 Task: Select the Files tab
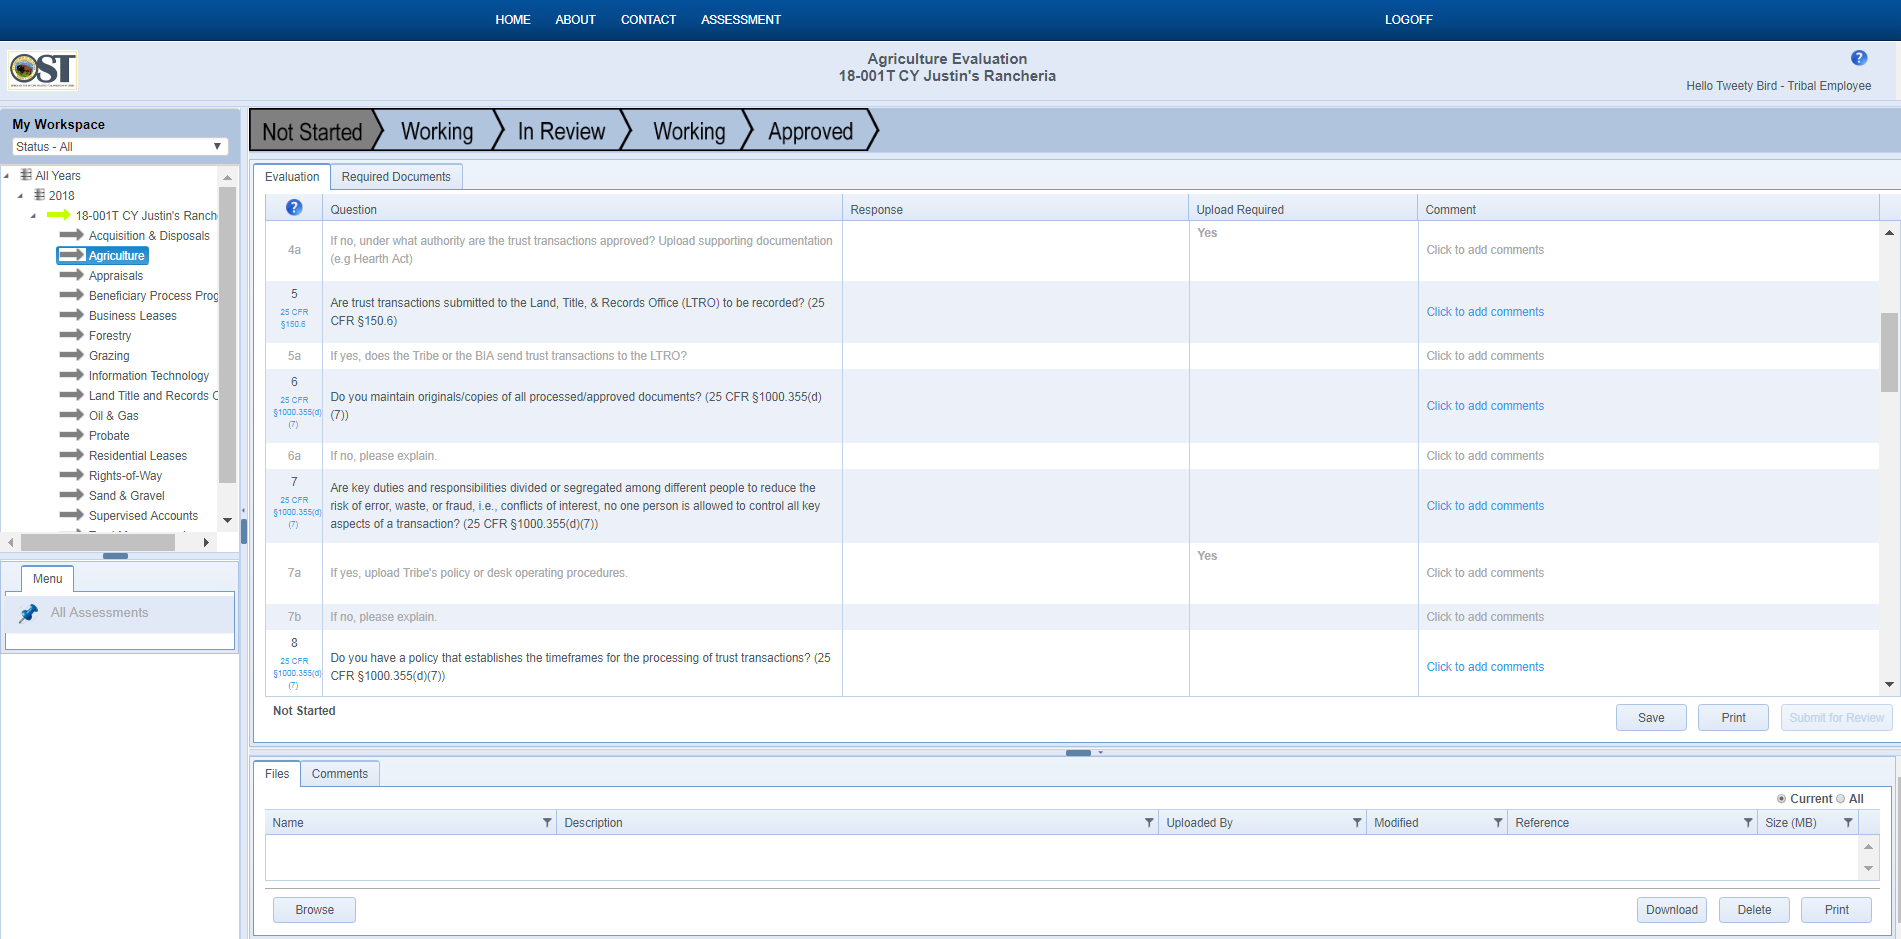pos(277,774)
